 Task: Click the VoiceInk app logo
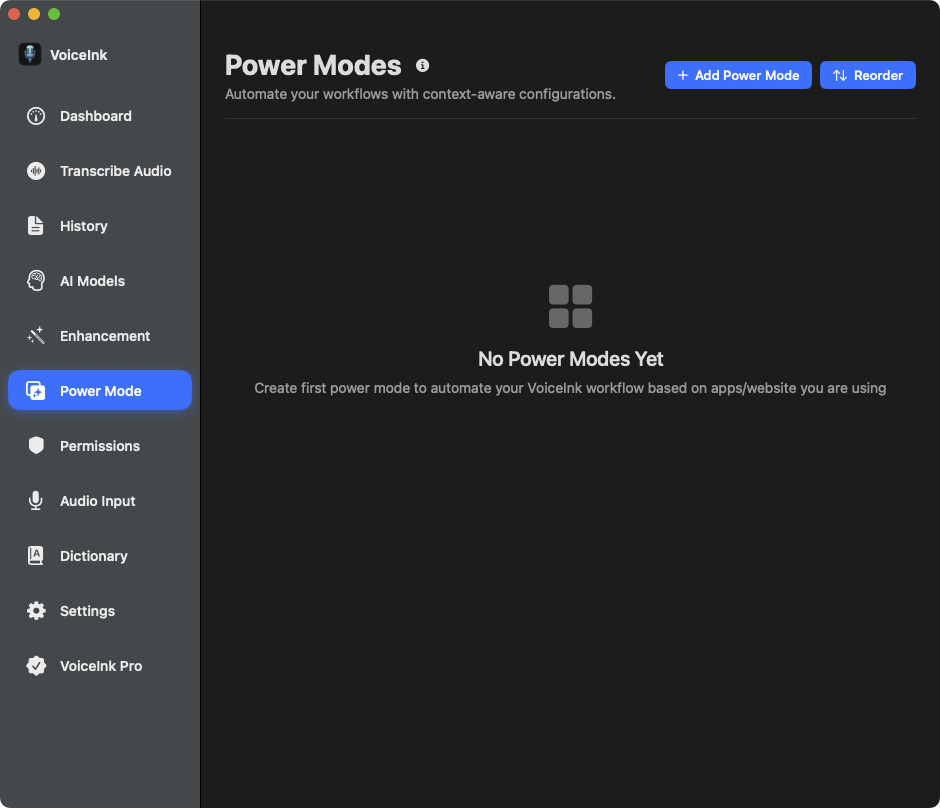coord(30,55)
